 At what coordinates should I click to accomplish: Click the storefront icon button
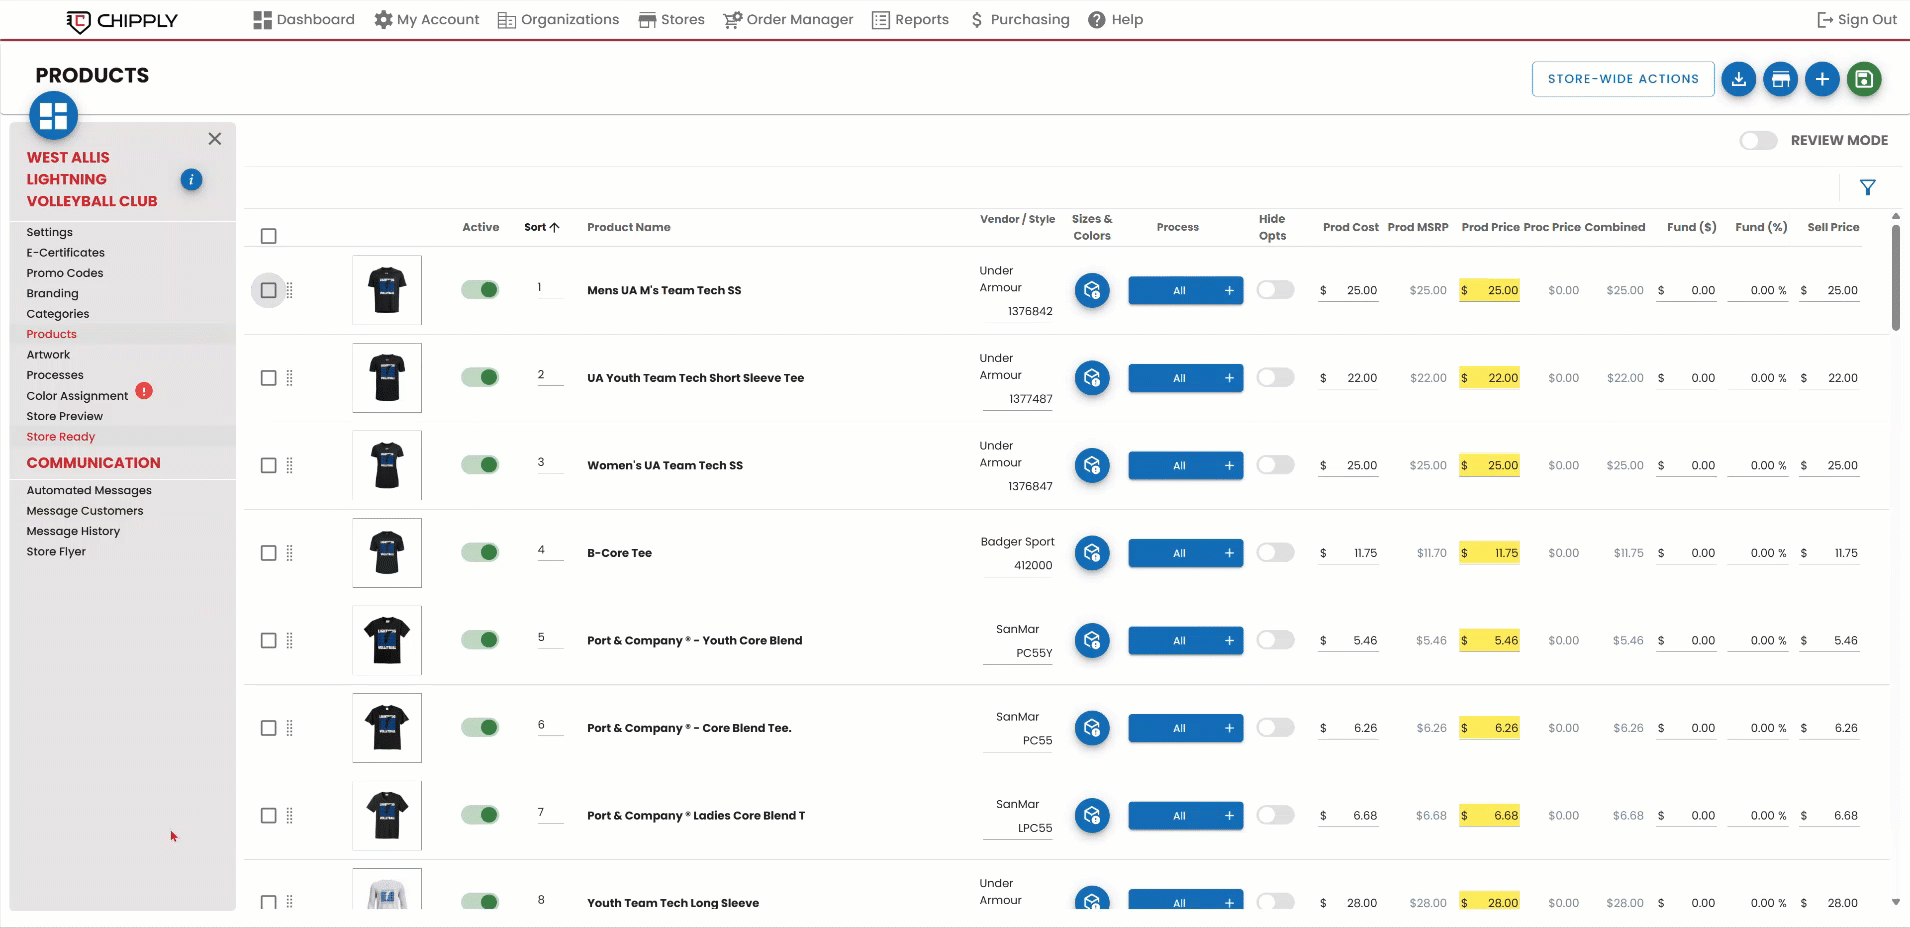[x=1780, y=79]
